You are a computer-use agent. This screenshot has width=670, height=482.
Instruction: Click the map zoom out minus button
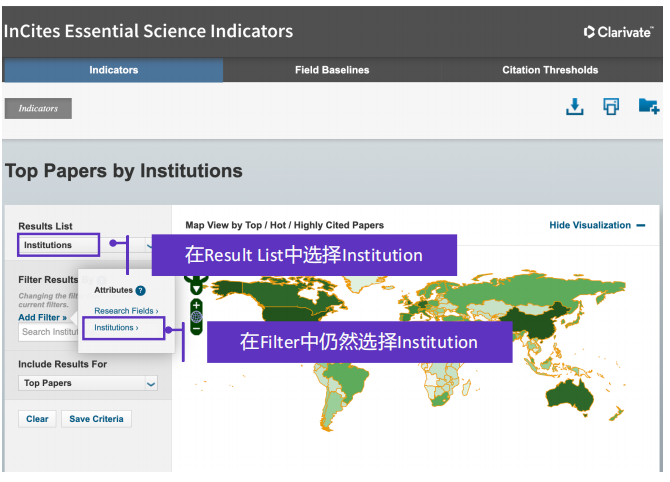click(x=196, y=328)
